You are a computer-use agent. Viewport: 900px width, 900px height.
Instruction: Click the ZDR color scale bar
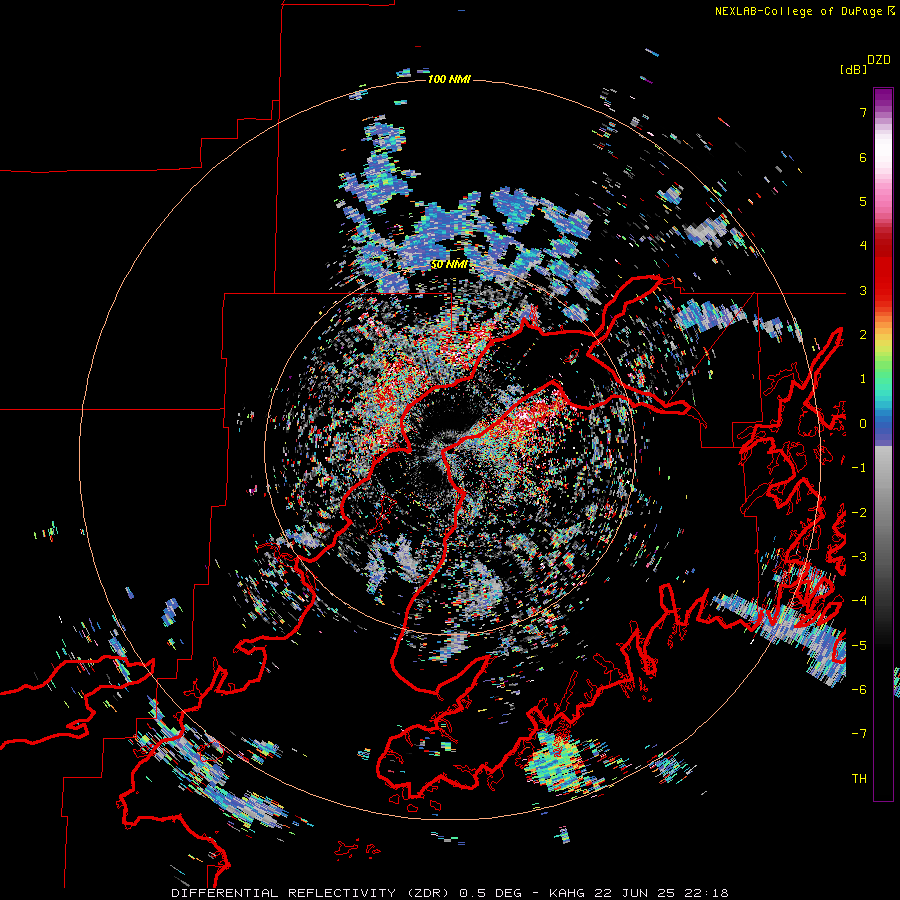click(883, 444)
